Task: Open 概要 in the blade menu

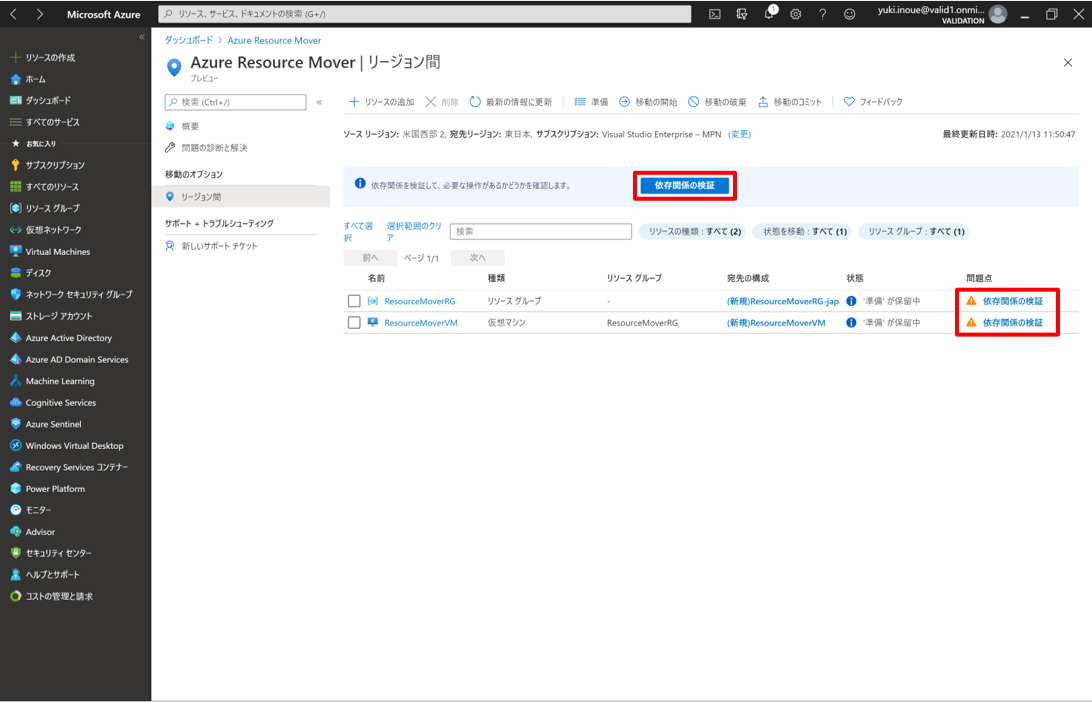Action: click(182, 126)
